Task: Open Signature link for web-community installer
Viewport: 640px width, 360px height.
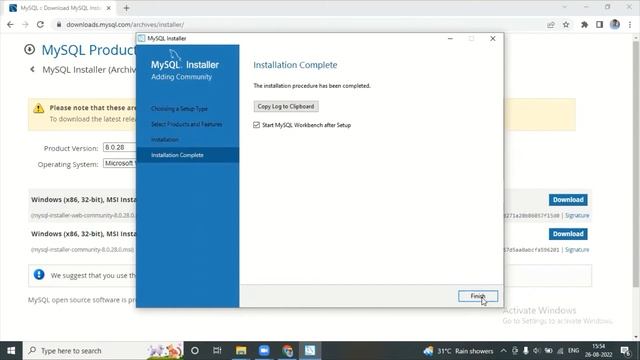Action: tap(577, 215)
